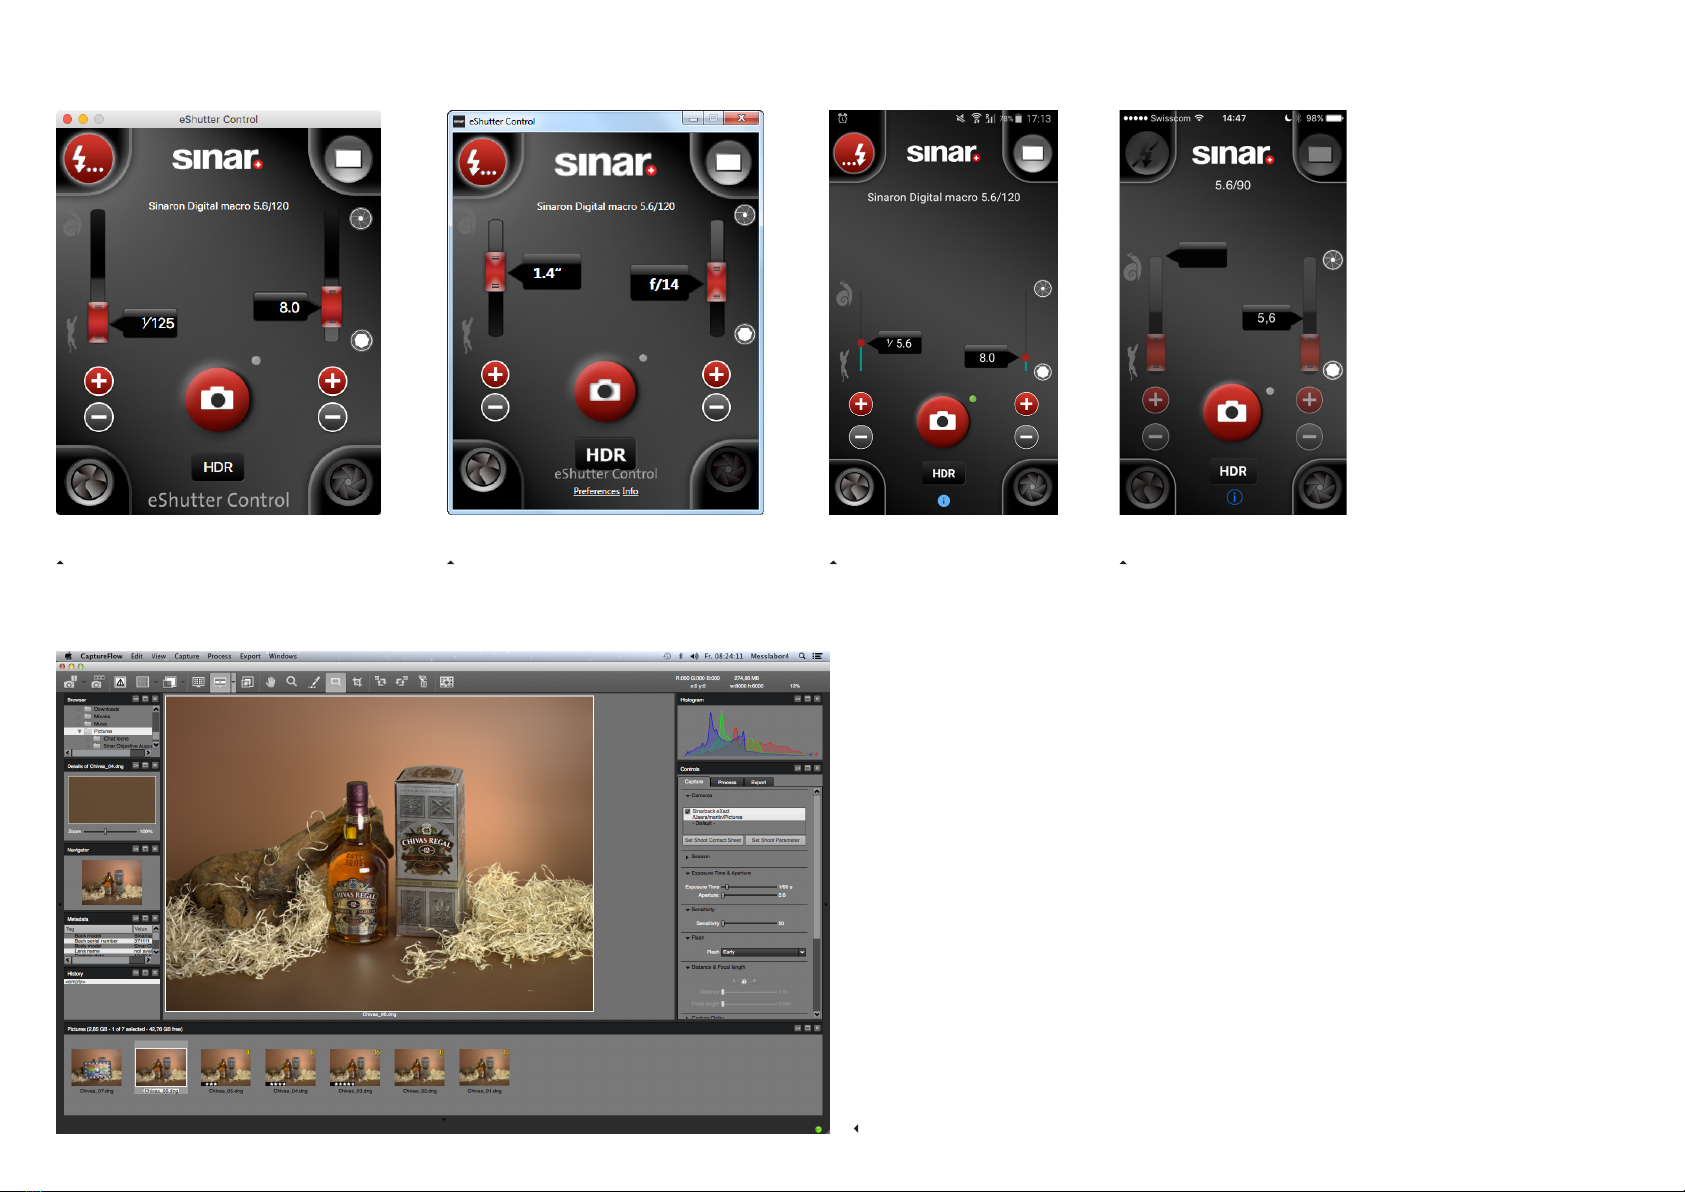Open the Windows menu in CaptureFlow menu bar
The image size is (1685, 1192).
(283, 656)
